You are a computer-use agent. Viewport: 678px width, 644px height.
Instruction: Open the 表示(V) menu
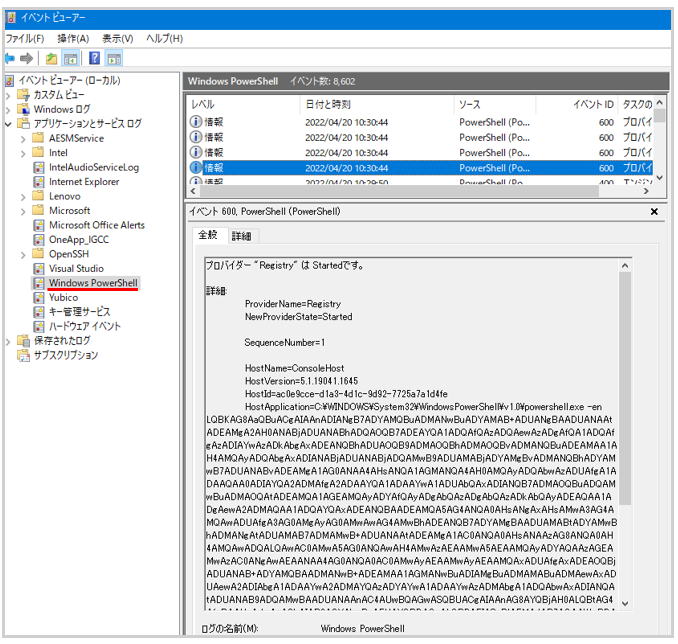[118, 39]
